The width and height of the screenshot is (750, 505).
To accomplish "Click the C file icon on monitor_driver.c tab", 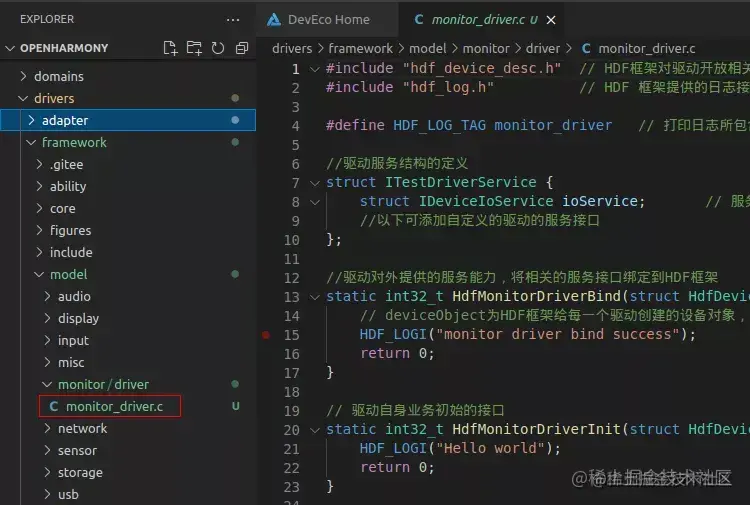I will coord(419,20).
